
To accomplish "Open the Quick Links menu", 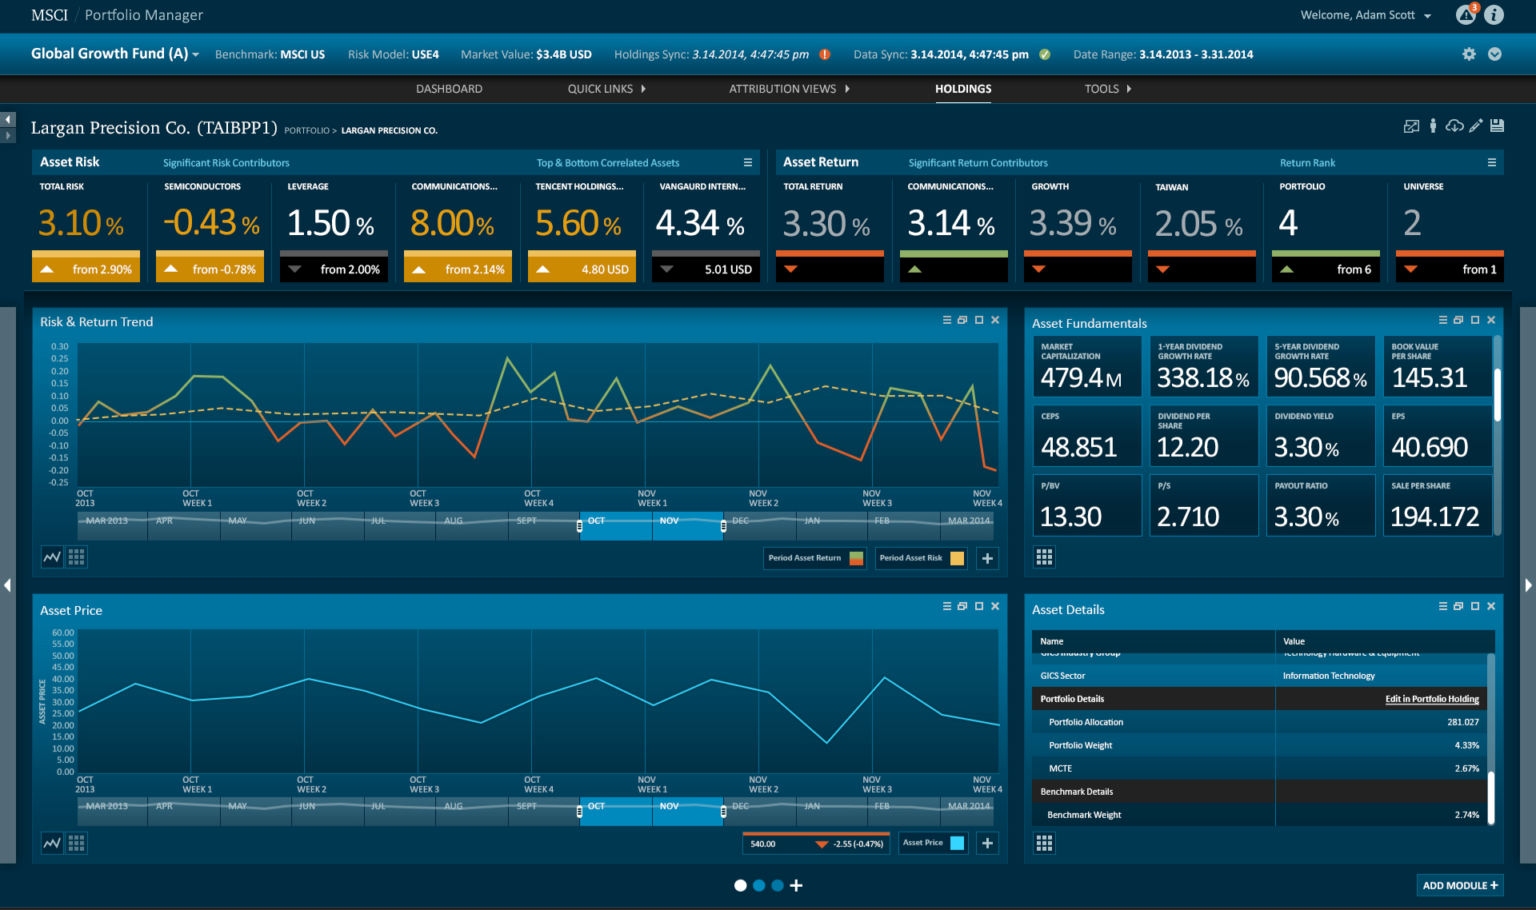I will pos(606,89).
